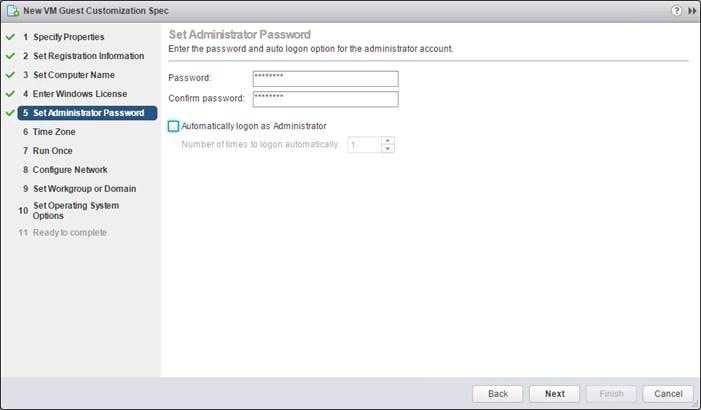The height and width of the screenshot is (410, 701).
Task: Click the green checkmark beside Specify Properties
Action: click(10, 37)
